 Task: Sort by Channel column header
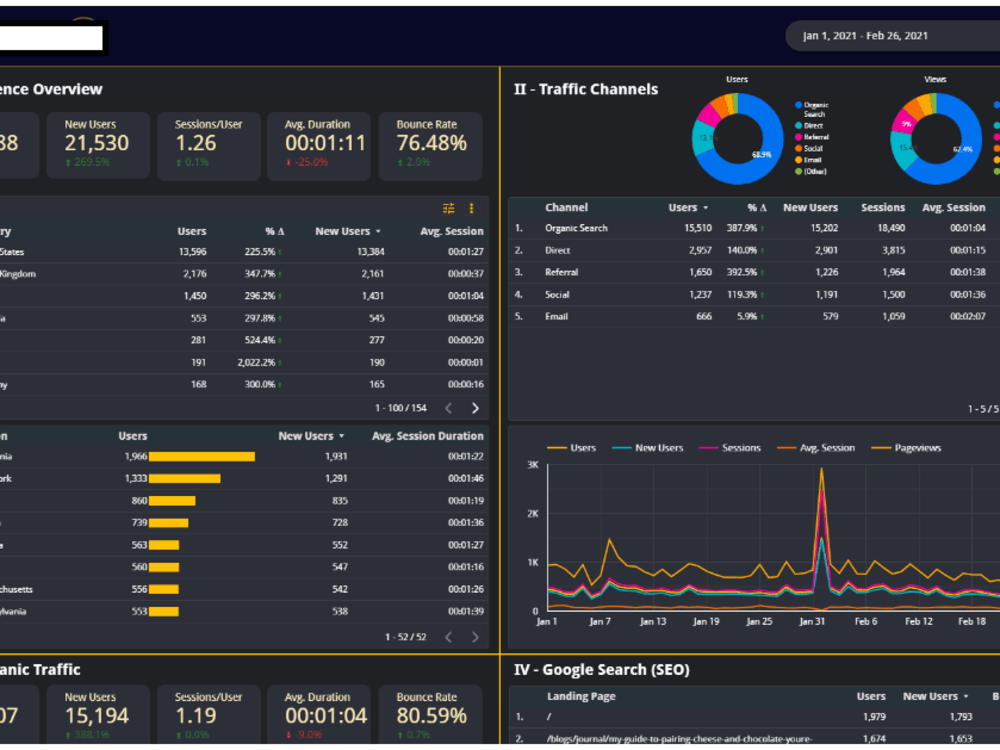coord(566,208)
